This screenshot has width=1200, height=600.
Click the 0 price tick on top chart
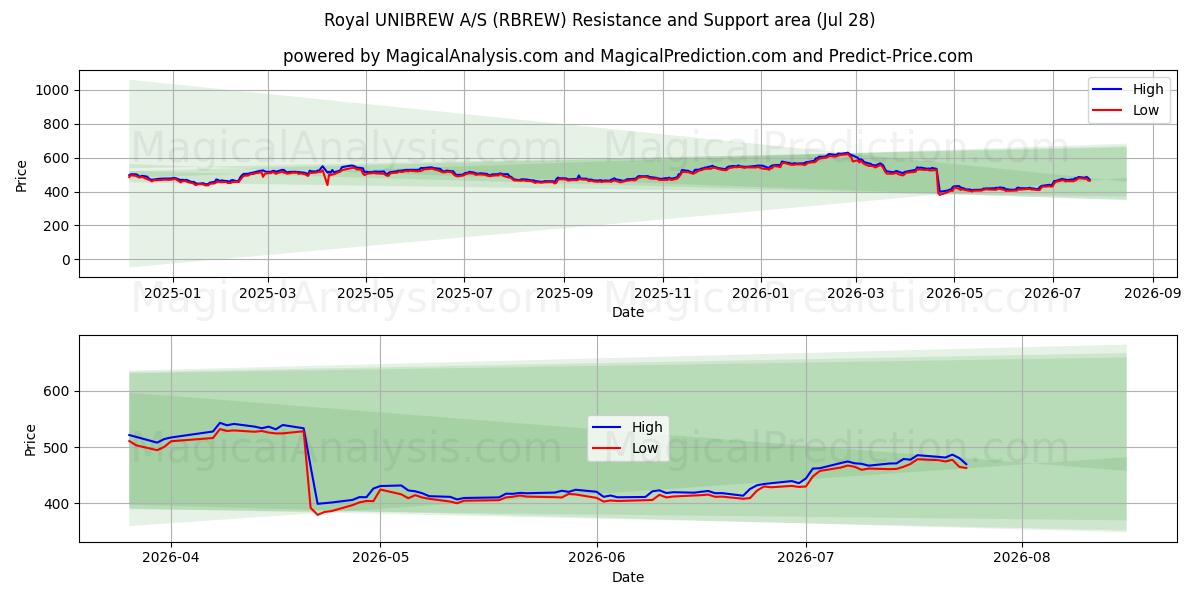(66, 260)
